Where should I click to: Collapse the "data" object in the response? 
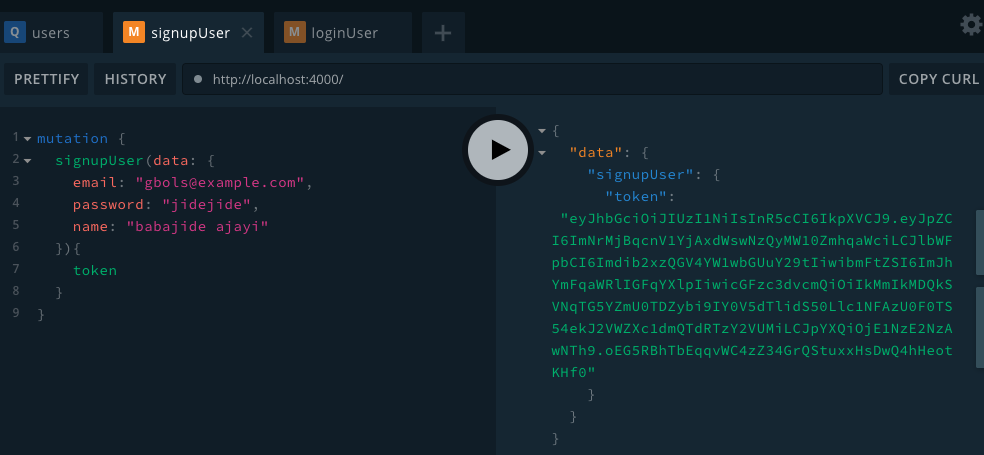[541, 152]
